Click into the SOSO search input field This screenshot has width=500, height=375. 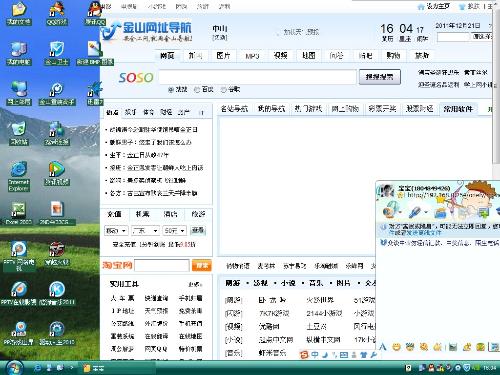(x=257, y=77)
